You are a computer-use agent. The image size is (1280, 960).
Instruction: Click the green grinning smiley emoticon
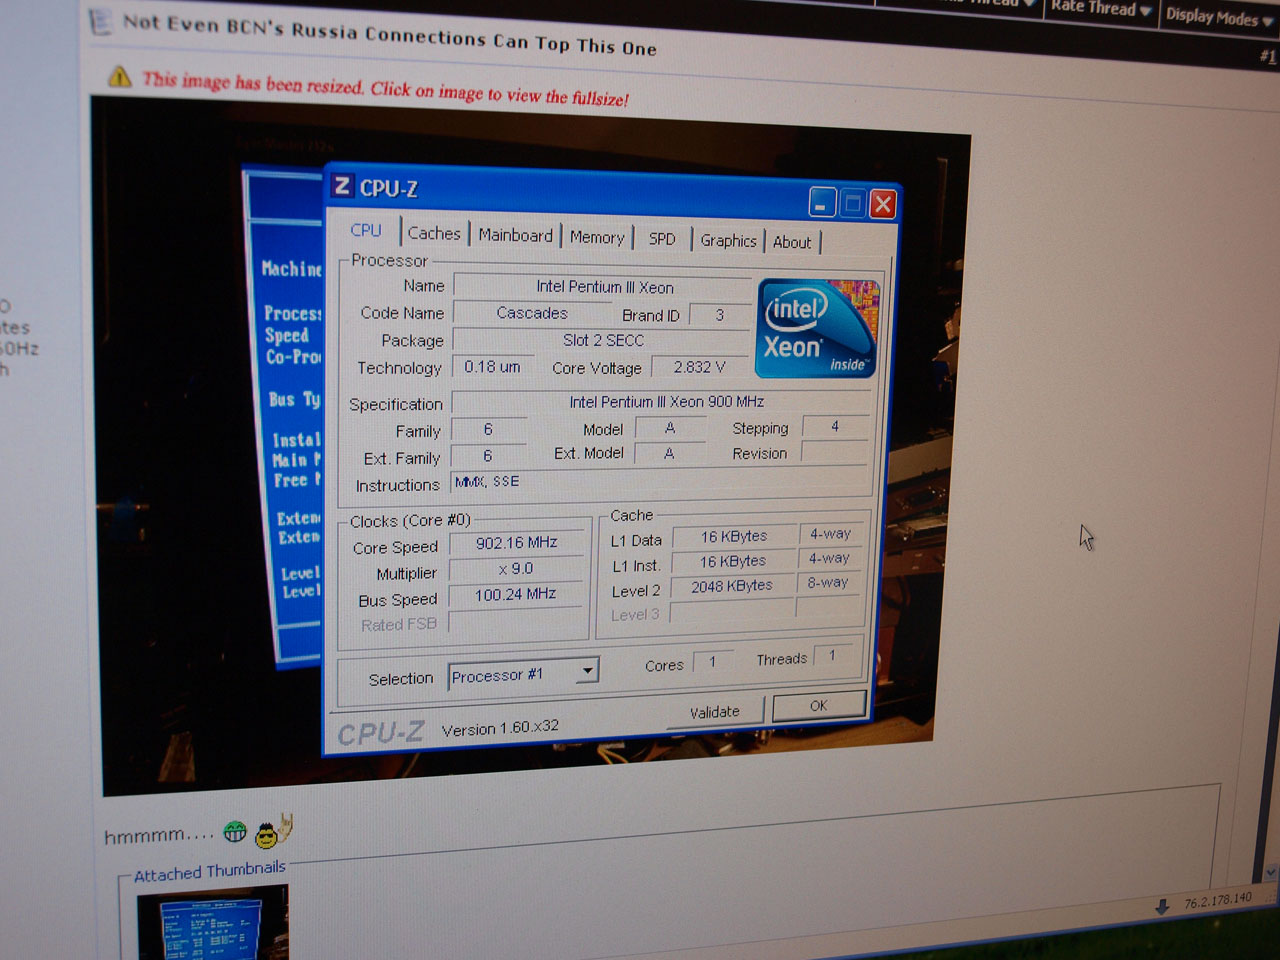(x=235, y=831)
